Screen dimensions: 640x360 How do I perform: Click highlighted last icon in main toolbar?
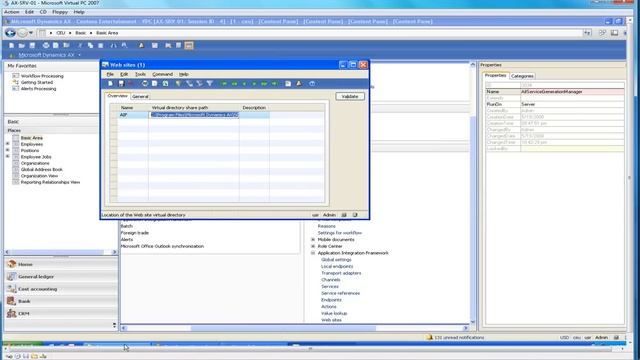189,45
